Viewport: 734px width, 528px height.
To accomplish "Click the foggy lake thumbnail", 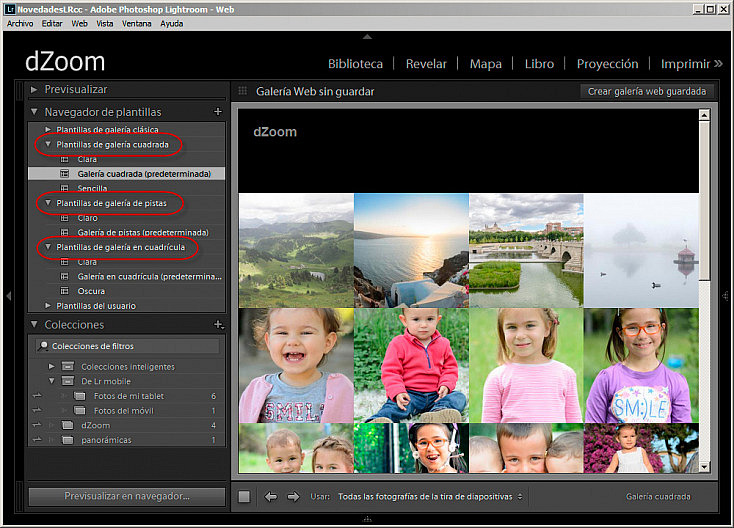I will [641, 250].
